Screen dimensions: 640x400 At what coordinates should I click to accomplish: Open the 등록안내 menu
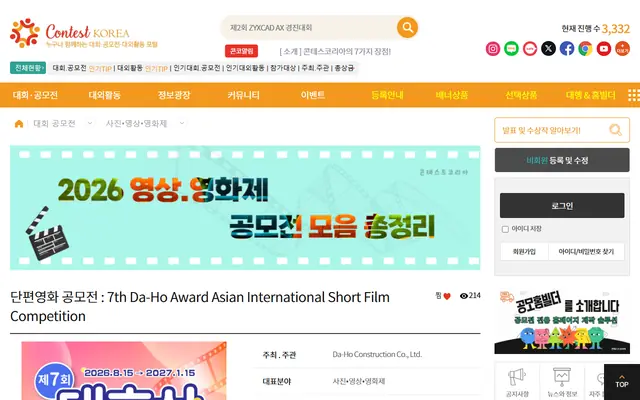(x=387, y=95)
